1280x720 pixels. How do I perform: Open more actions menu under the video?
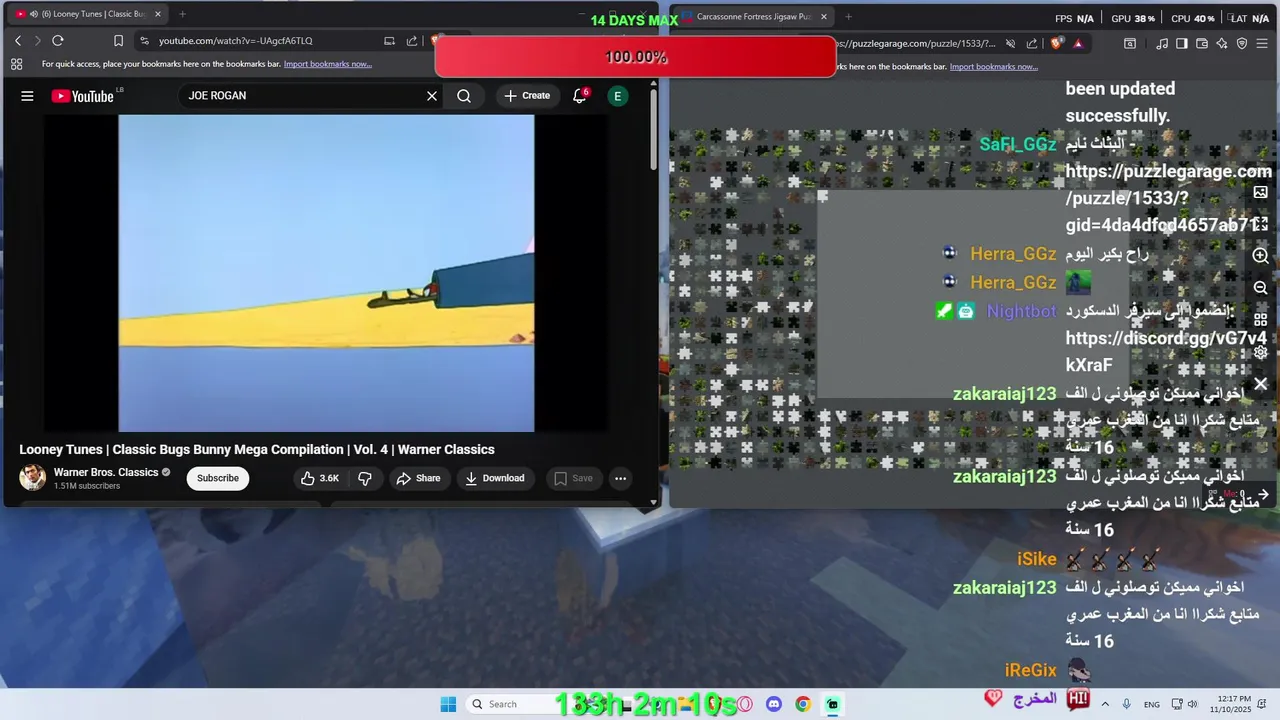click(x=620, y=478)
